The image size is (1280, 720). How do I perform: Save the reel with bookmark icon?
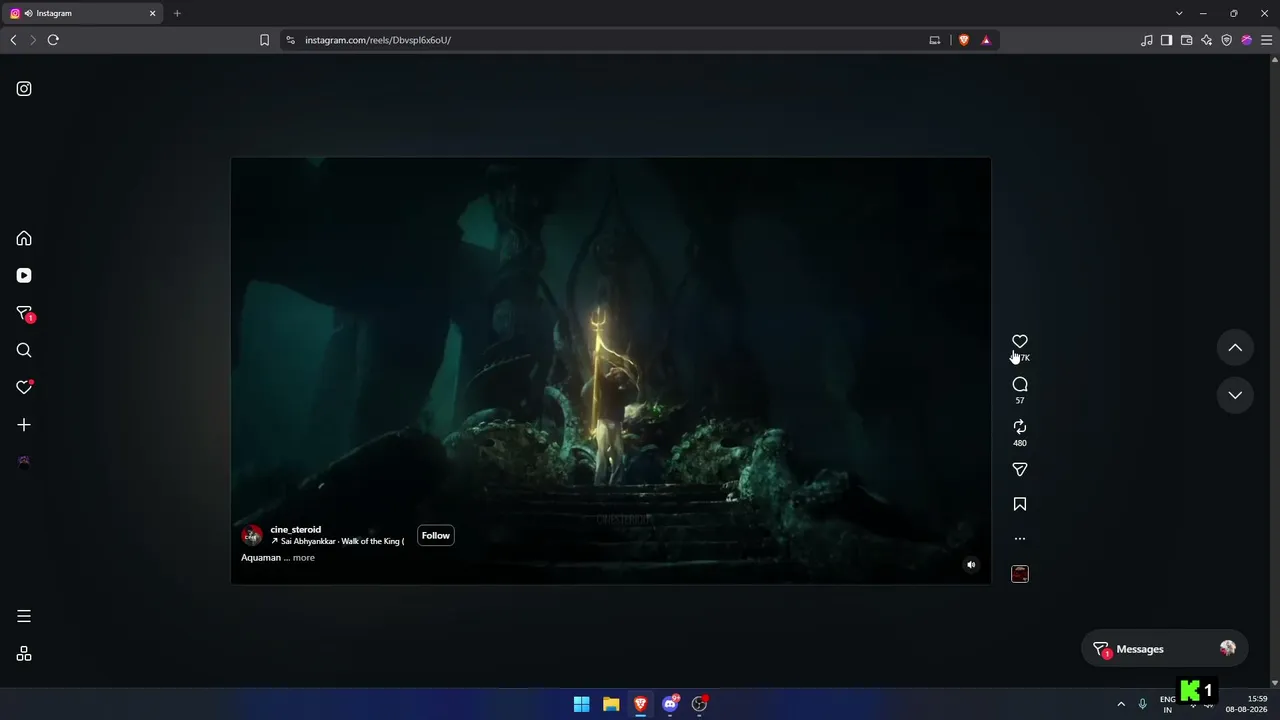(1020, 504)
